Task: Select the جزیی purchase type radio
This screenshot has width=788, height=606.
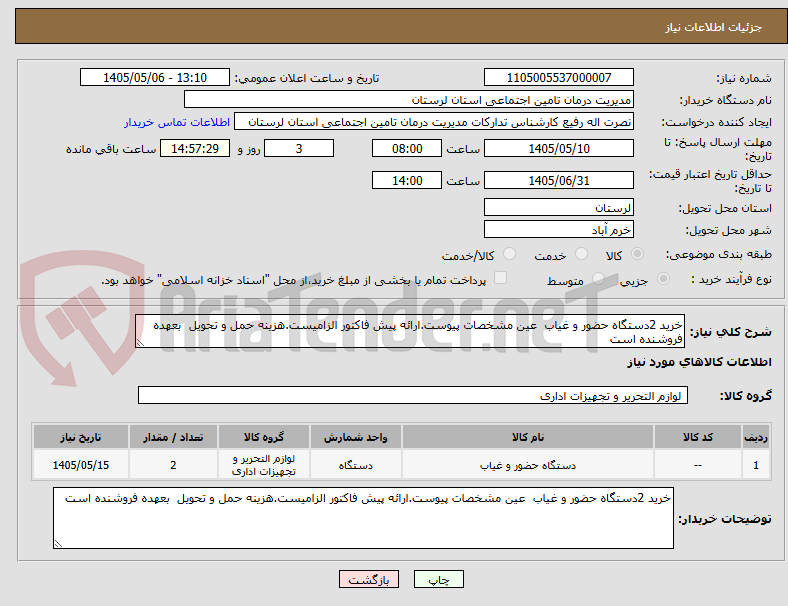Action: point(663,278)
